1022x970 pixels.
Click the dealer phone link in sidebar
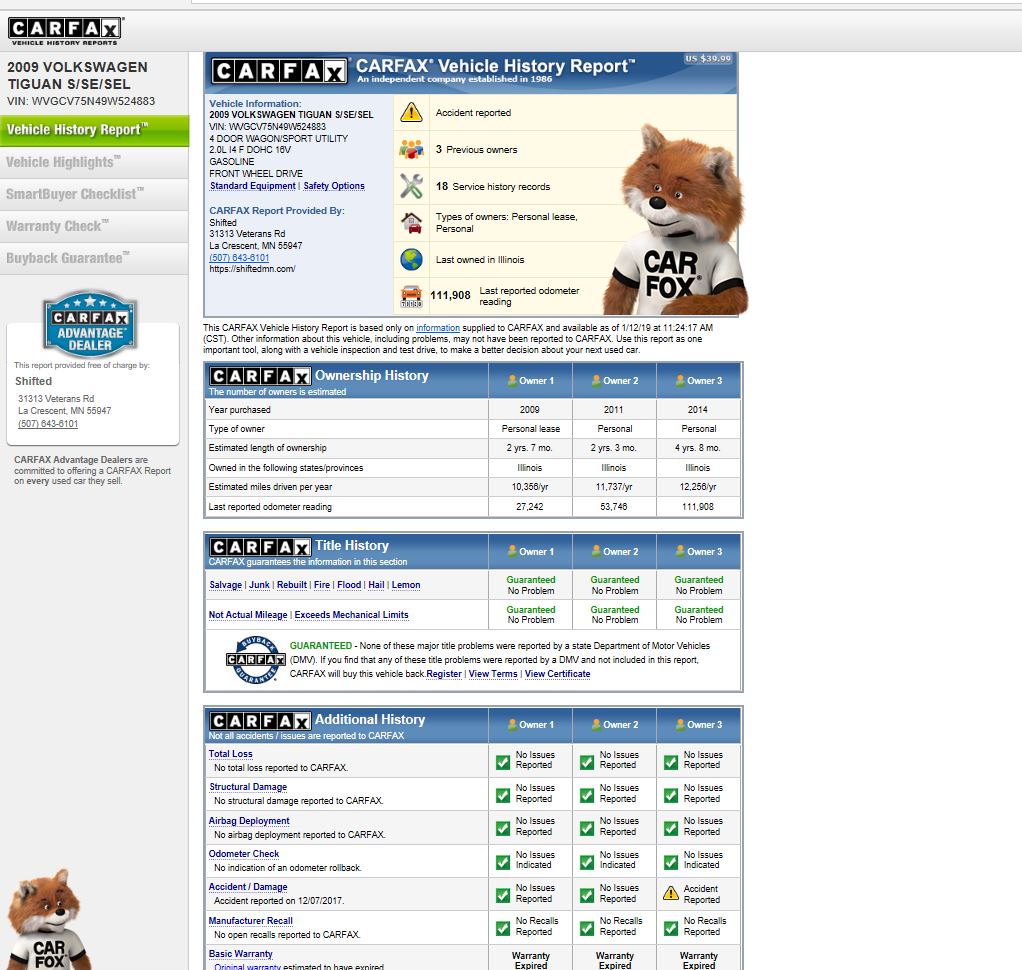pos(48,424)
